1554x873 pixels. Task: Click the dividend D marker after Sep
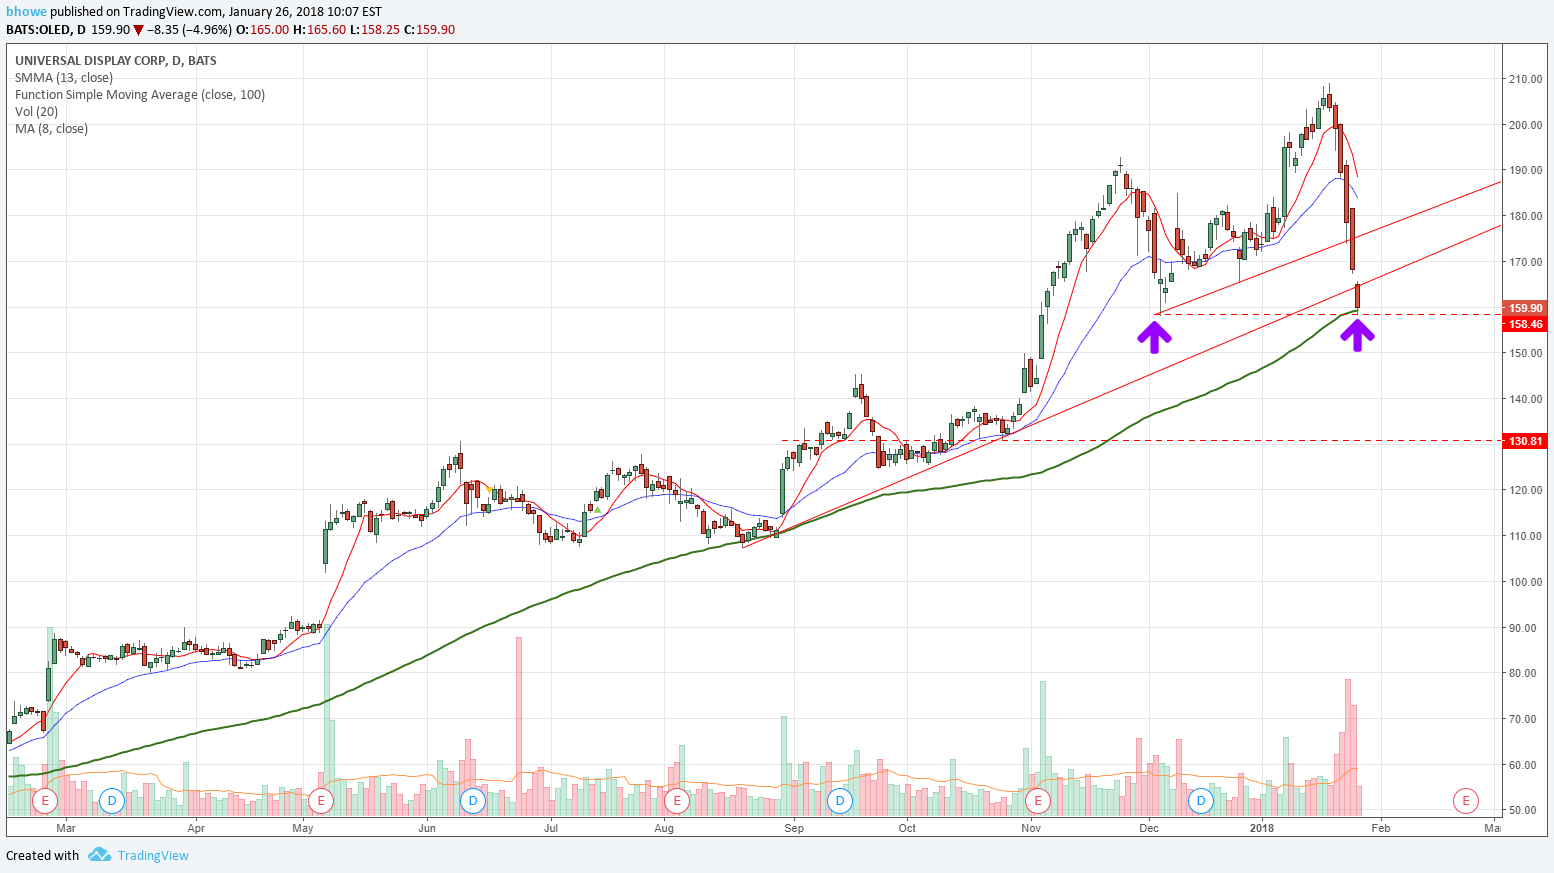[x=840, y=800]
